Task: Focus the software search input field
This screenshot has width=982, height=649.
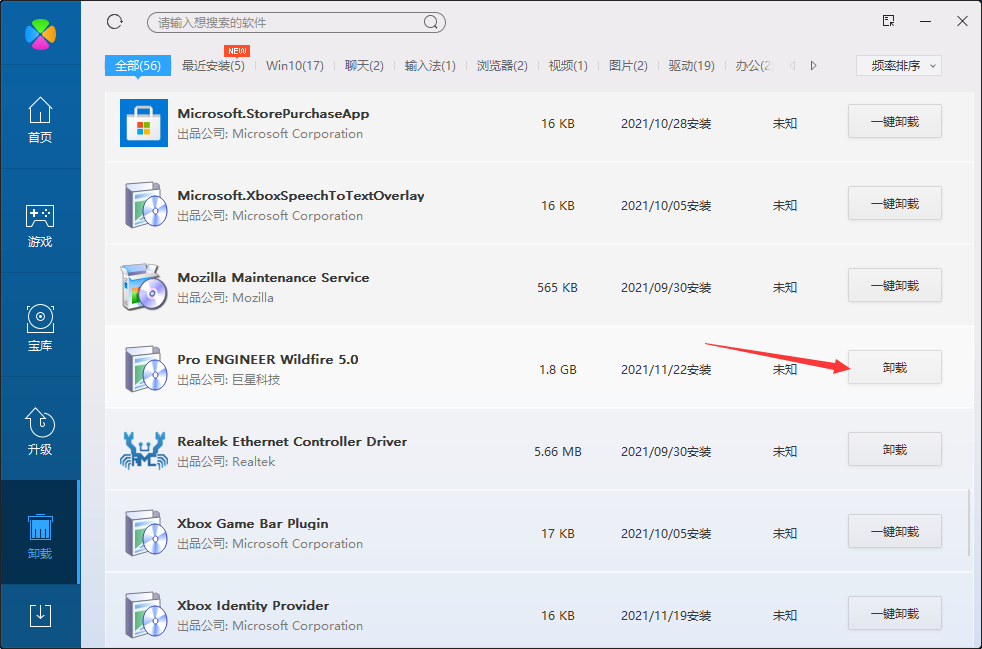Action: [x=285, y=22]
